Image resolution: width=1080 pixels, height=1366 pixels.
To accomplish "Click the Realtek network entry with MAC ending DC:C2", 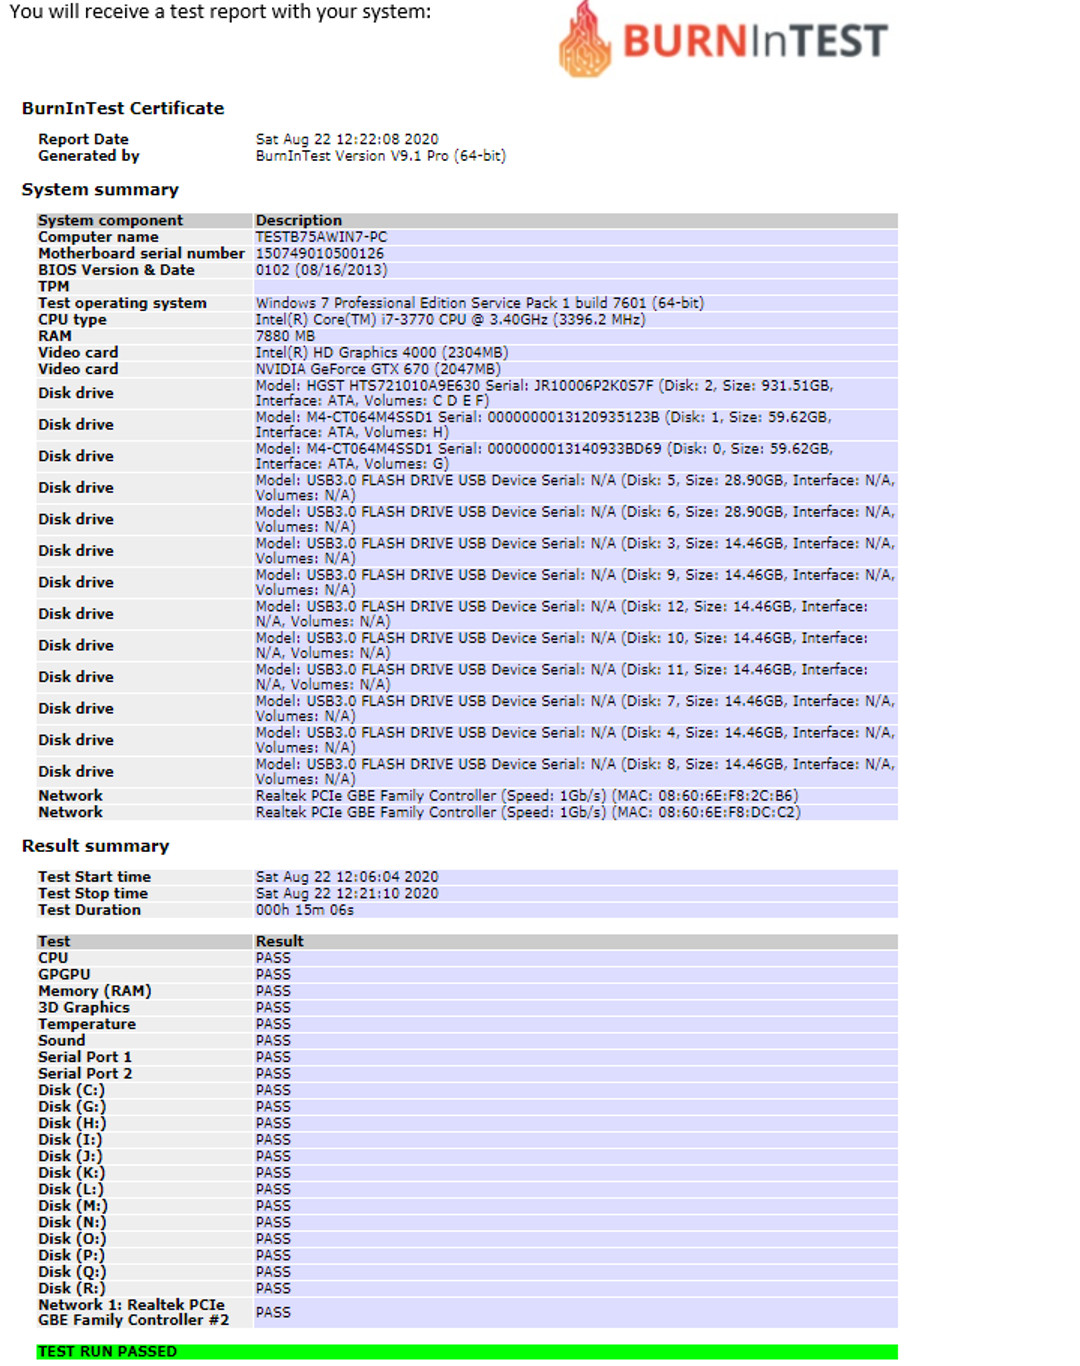I will (x=528, y=812).
